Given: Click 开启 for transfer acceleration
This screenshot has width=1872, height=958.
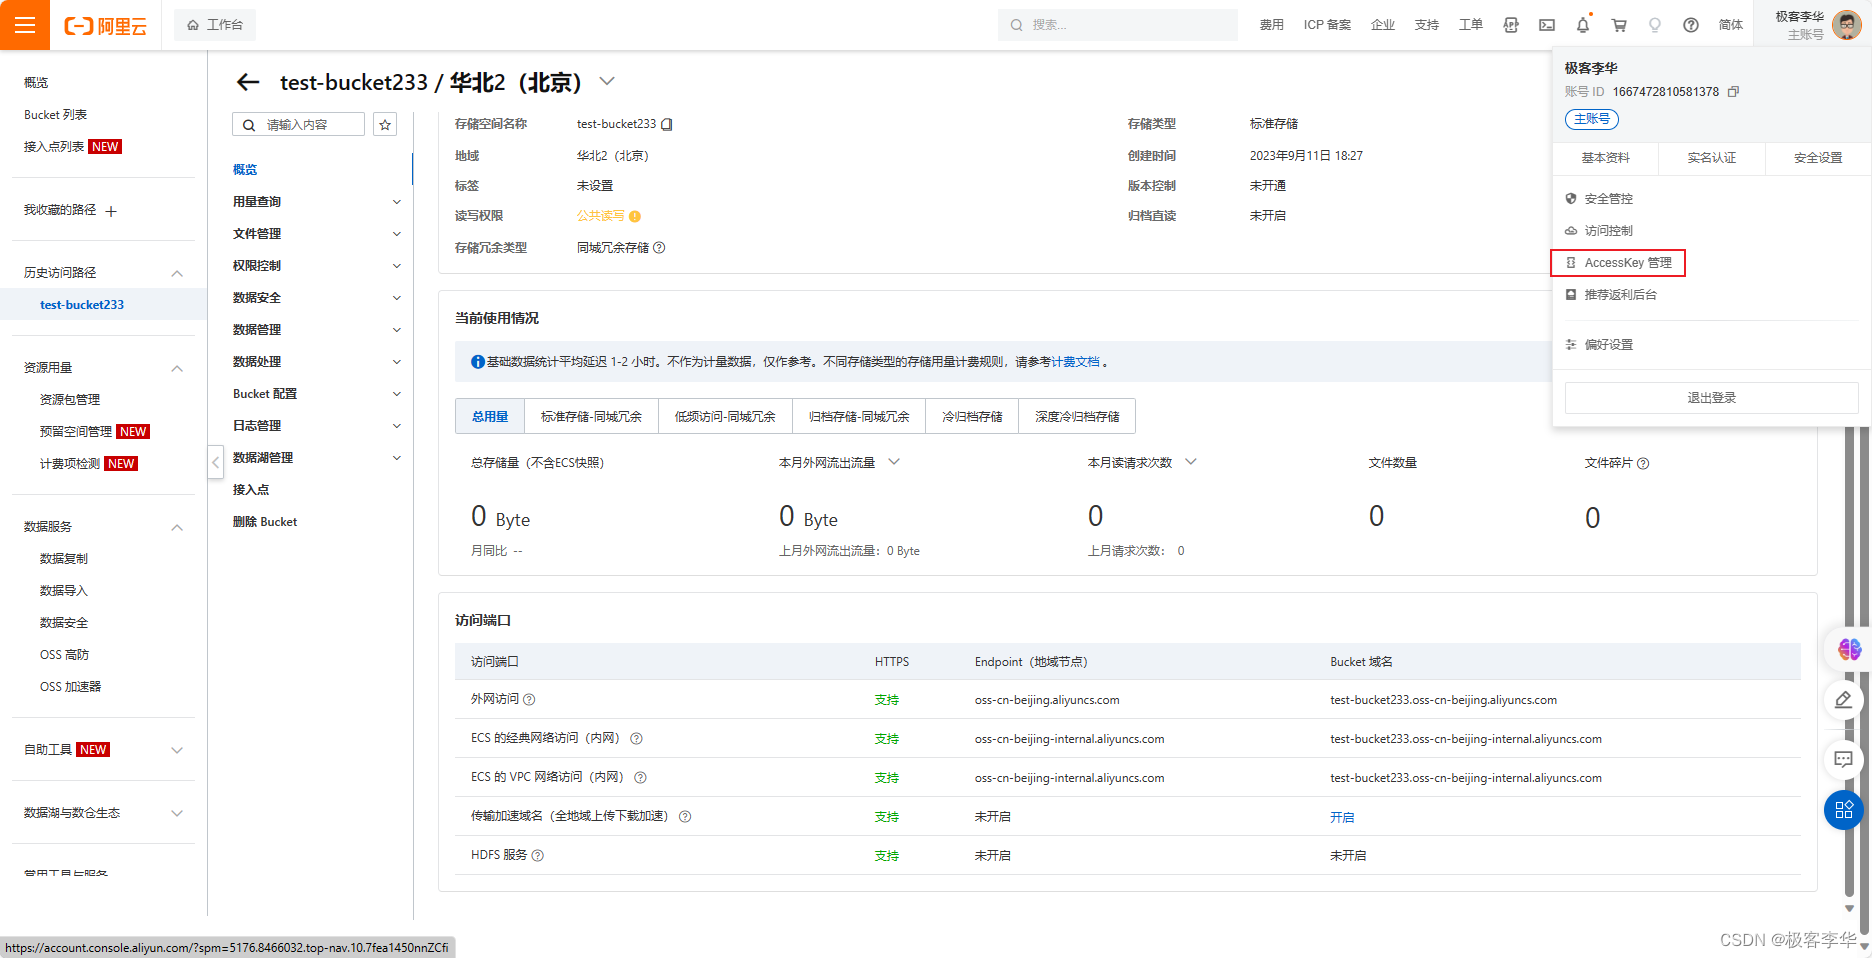Looking at the screenshot, I should 1342,817.
